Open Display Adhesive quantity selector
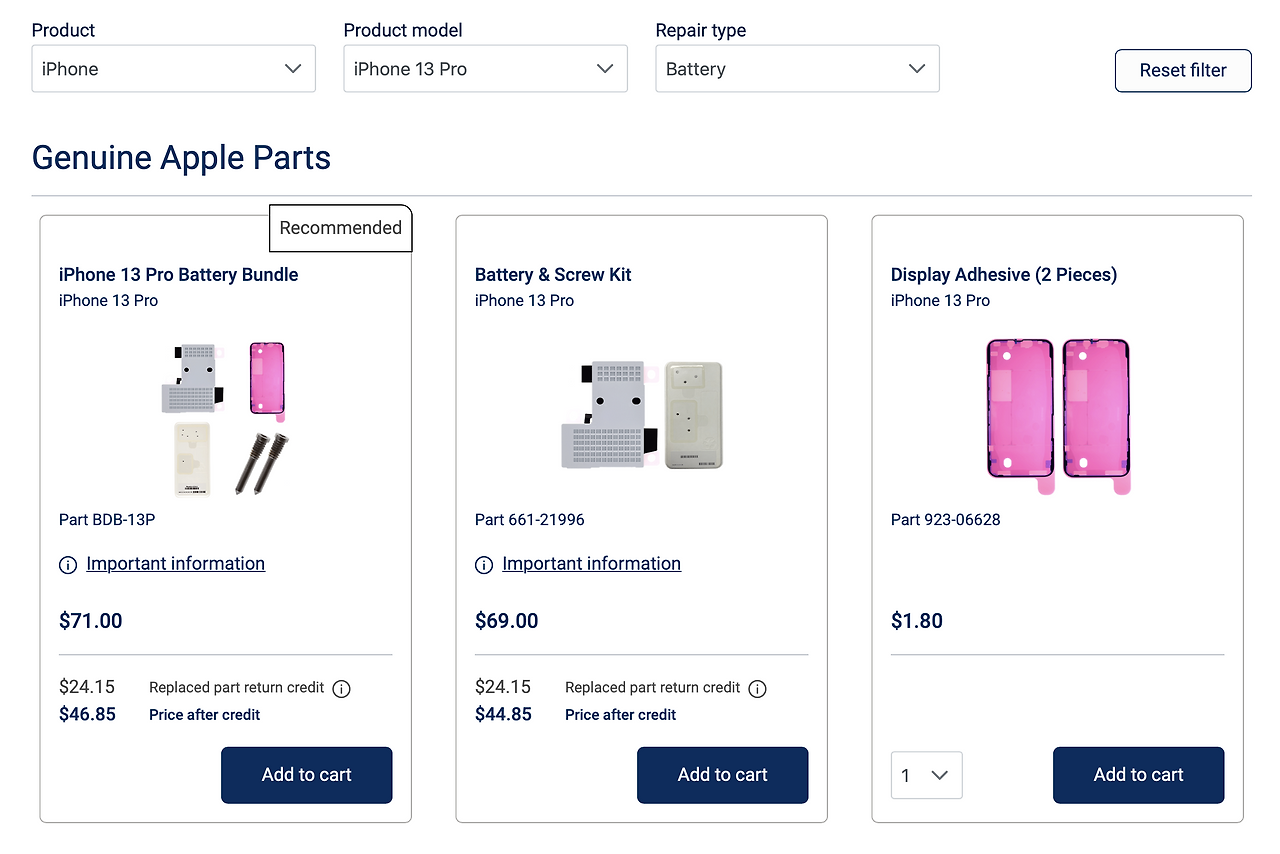The image size is (1280, 854). tap(926, 775)
